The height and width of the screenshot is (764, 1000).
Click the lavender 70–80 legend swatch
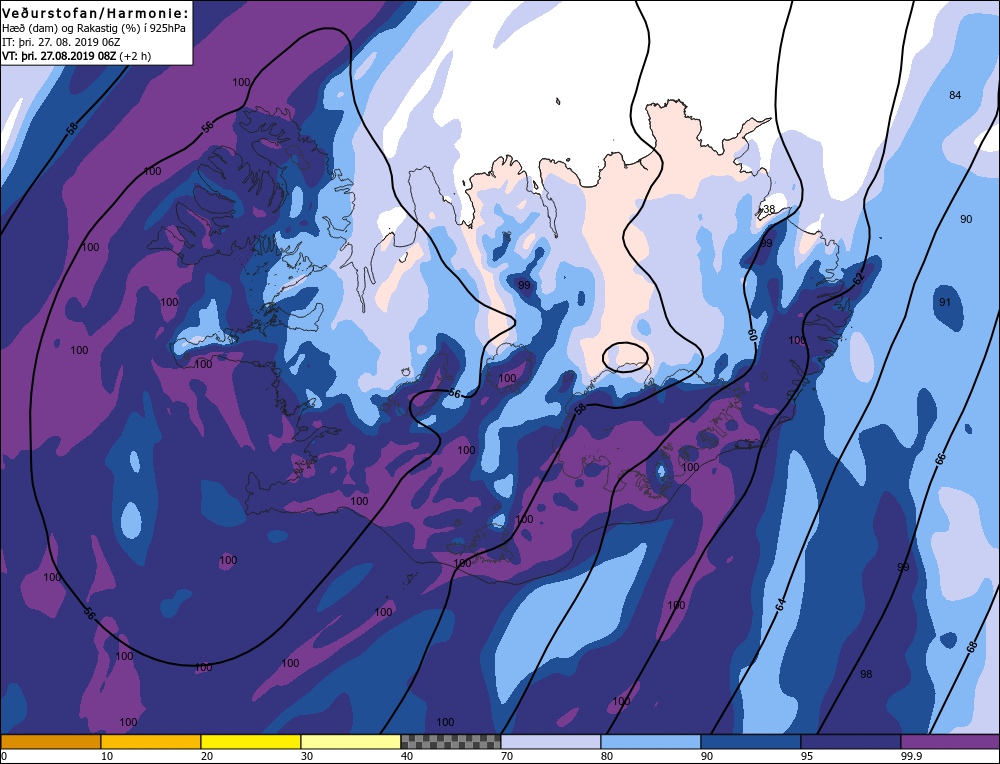[x=551, y=742]
